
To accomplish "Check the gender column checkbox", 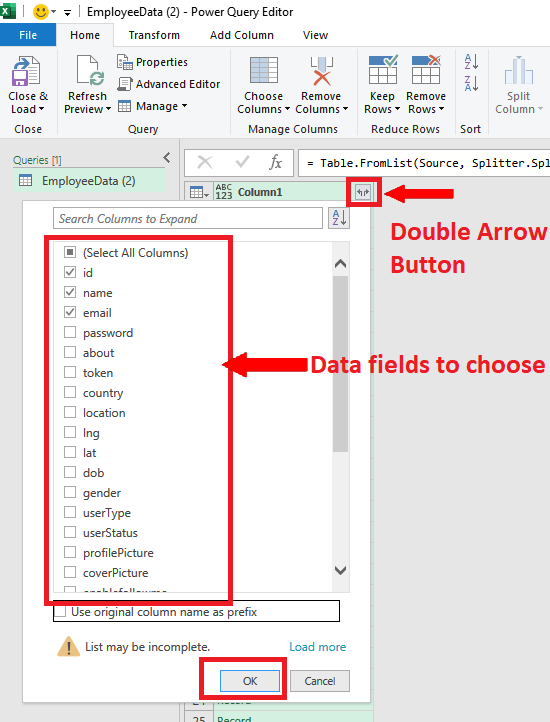I will point(70,492).
